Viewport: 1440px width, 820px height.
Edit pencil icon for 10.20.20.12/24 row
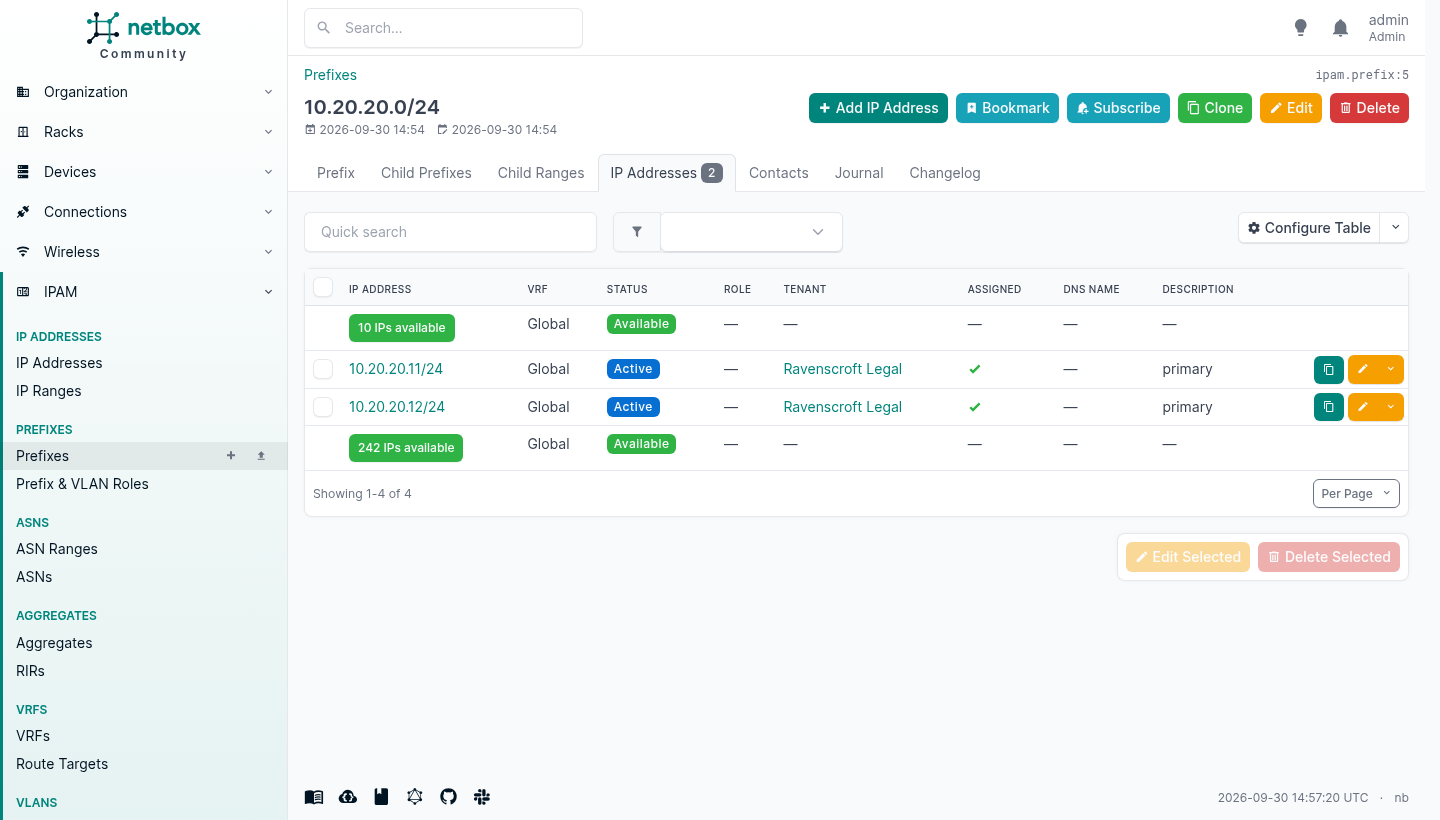(1363, 408)
